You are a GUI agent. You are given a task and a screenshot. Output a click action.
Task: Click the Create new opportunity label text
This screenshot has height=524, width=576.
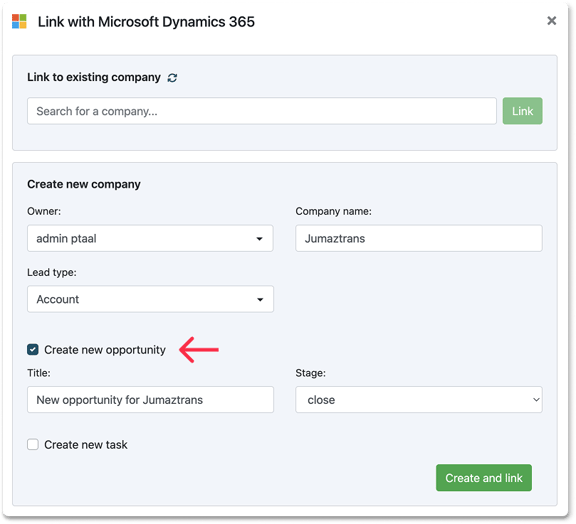pos(105,350)
